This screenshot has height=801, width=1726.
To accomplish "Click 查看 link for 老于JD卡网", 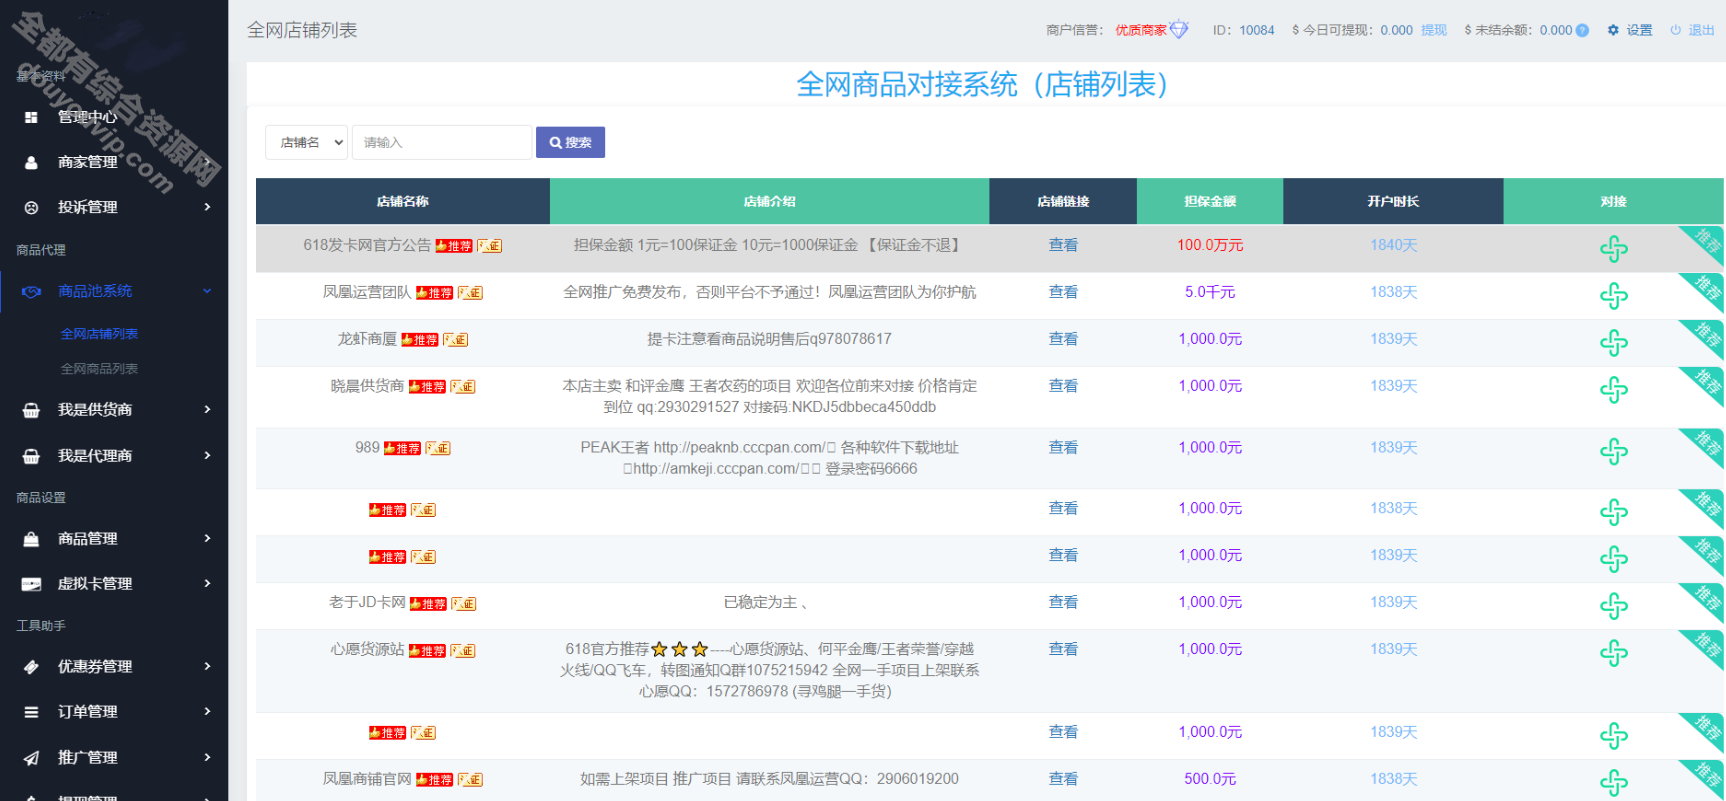I will (x=1063, y=602).
